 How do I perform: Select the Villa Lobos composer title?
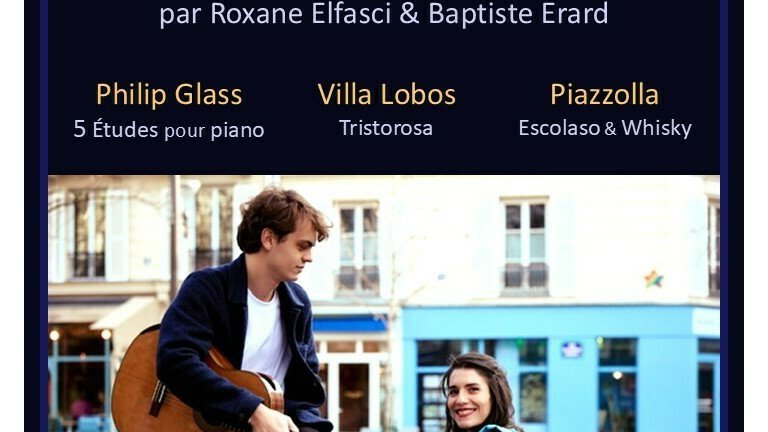[386, 94]
